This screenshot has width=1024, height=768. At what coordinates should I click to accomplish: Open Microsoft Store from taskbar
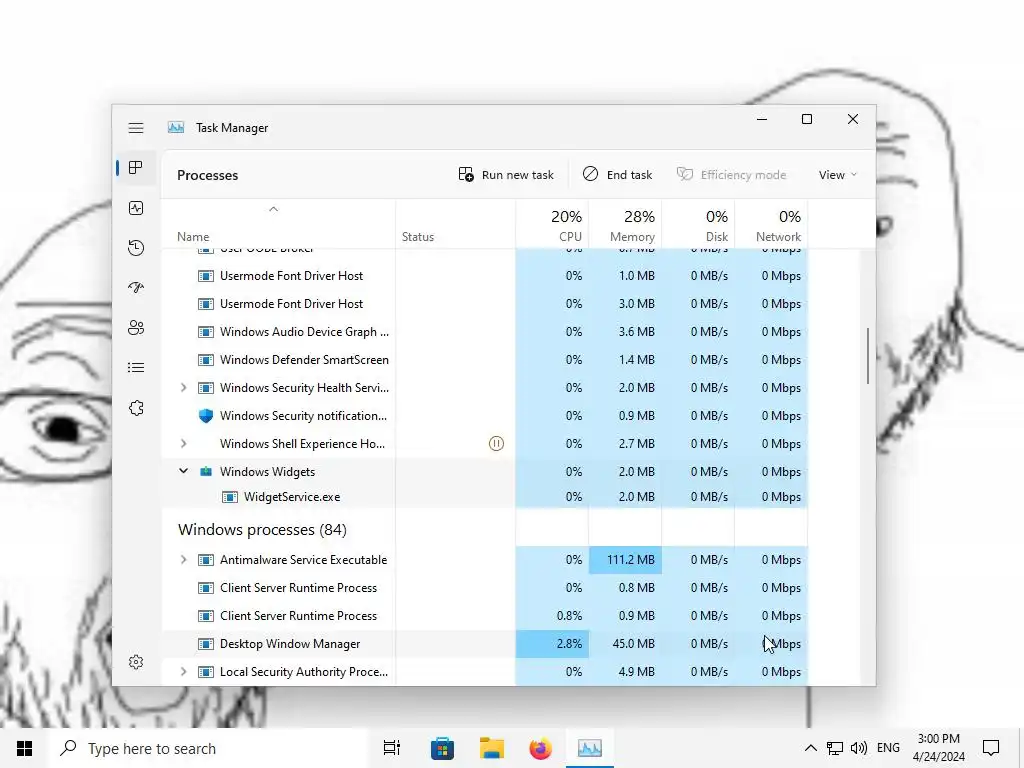442,748
